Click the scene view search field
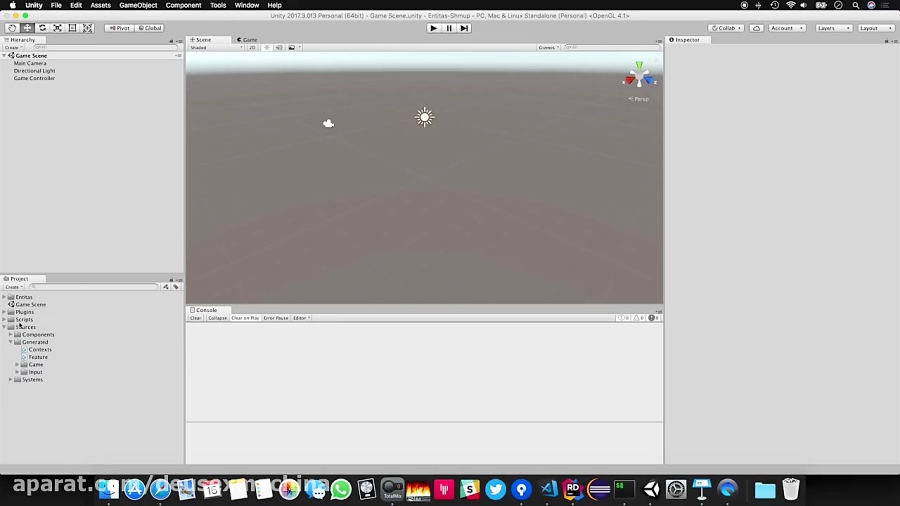Screen dimensions: 900x506 click(611, 48)
